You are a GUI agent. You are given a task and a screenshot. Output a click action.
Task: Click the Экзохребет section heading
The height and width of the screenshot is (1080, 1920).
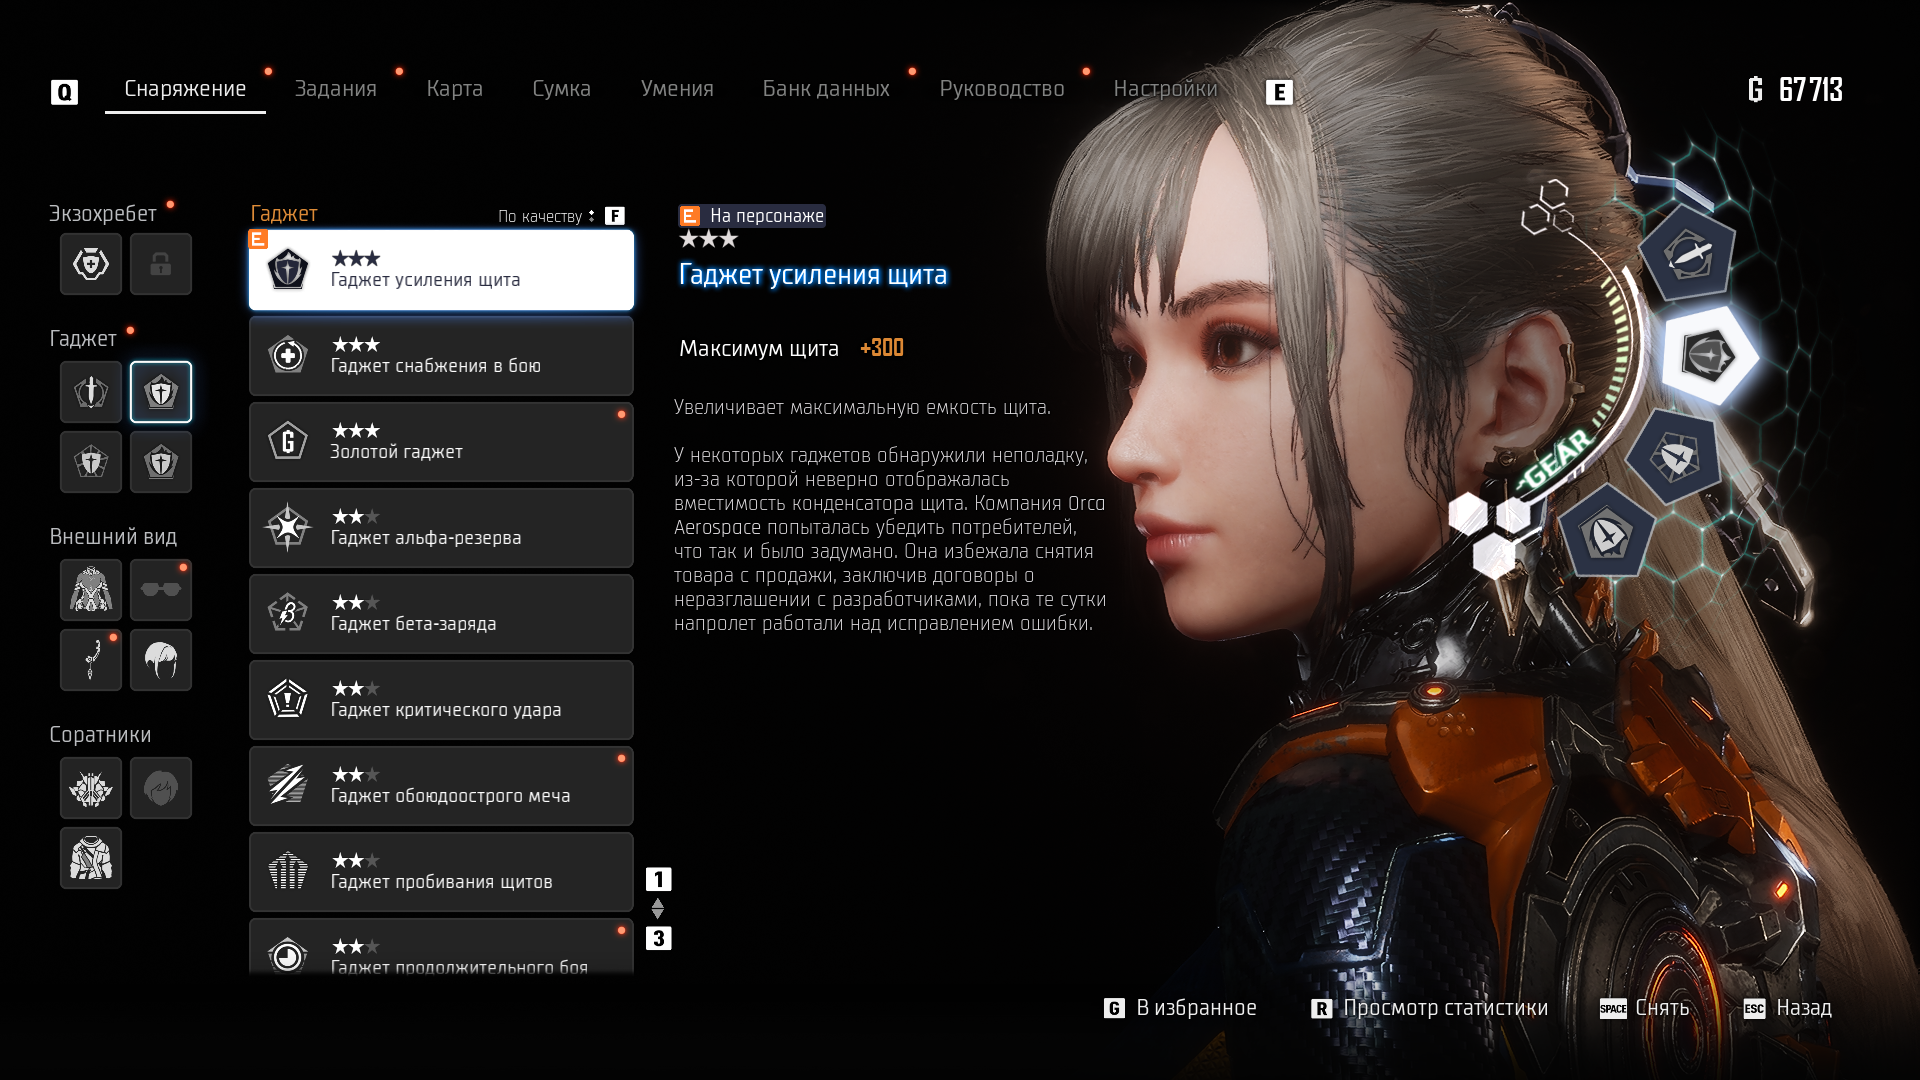click(103, 214)
